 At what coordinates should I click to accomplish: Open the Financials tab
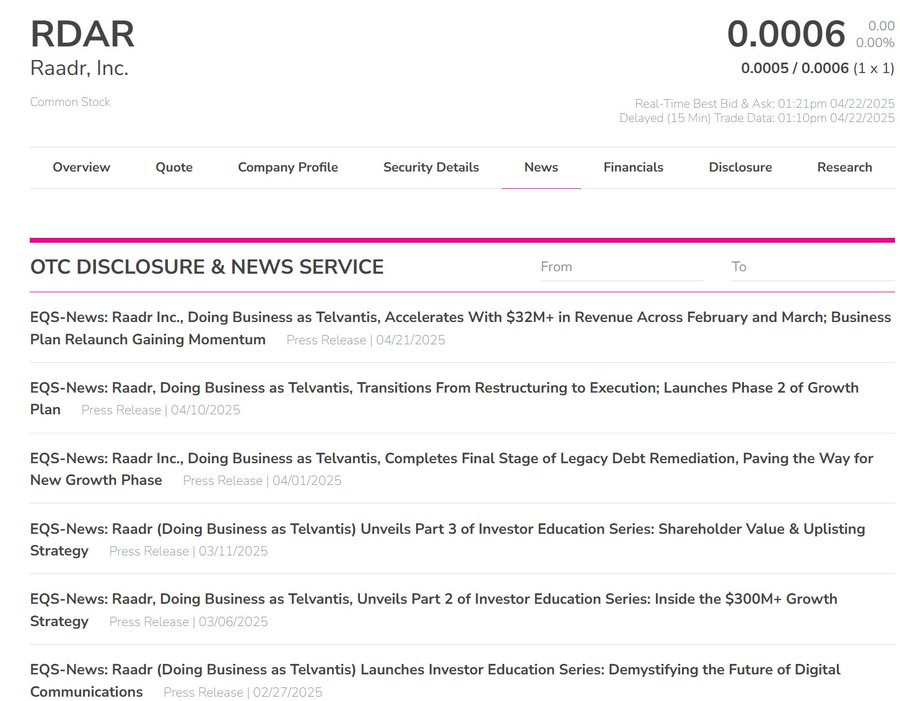click(633, 167)
